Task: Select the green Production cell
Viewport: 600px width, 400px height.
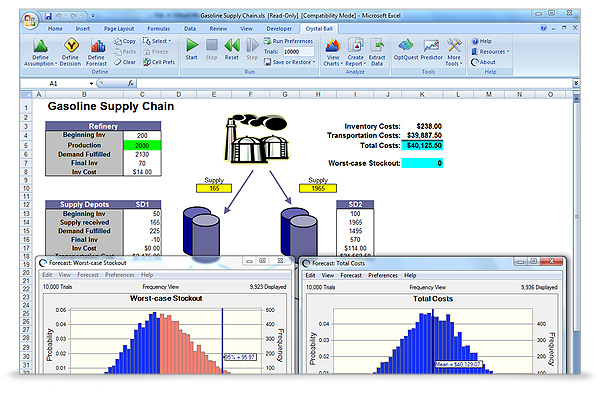Action: tap(141, 145)
